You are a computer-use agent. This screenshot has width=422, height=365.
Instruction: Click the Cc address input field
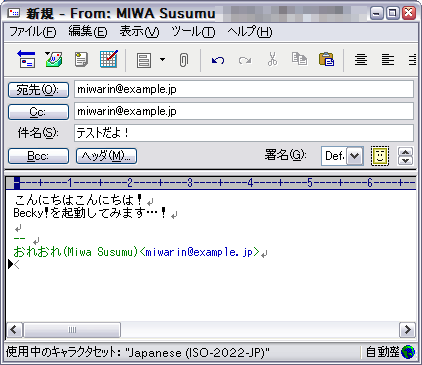(244, 111)
